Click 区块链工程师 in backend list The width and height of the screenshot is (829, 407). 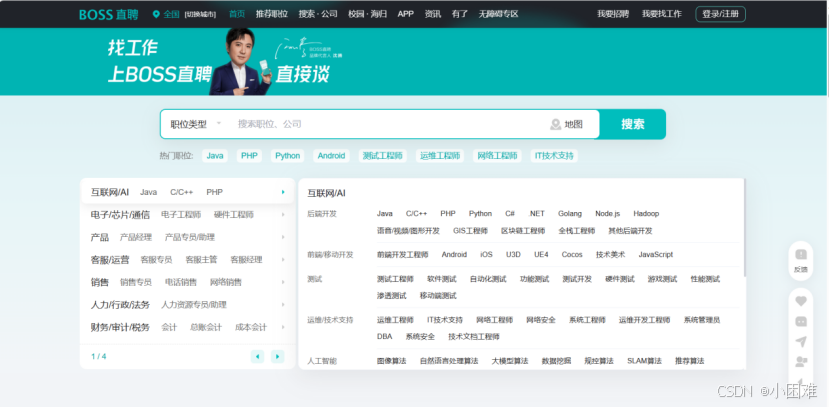pyautogui.click(x=523, y=231)
